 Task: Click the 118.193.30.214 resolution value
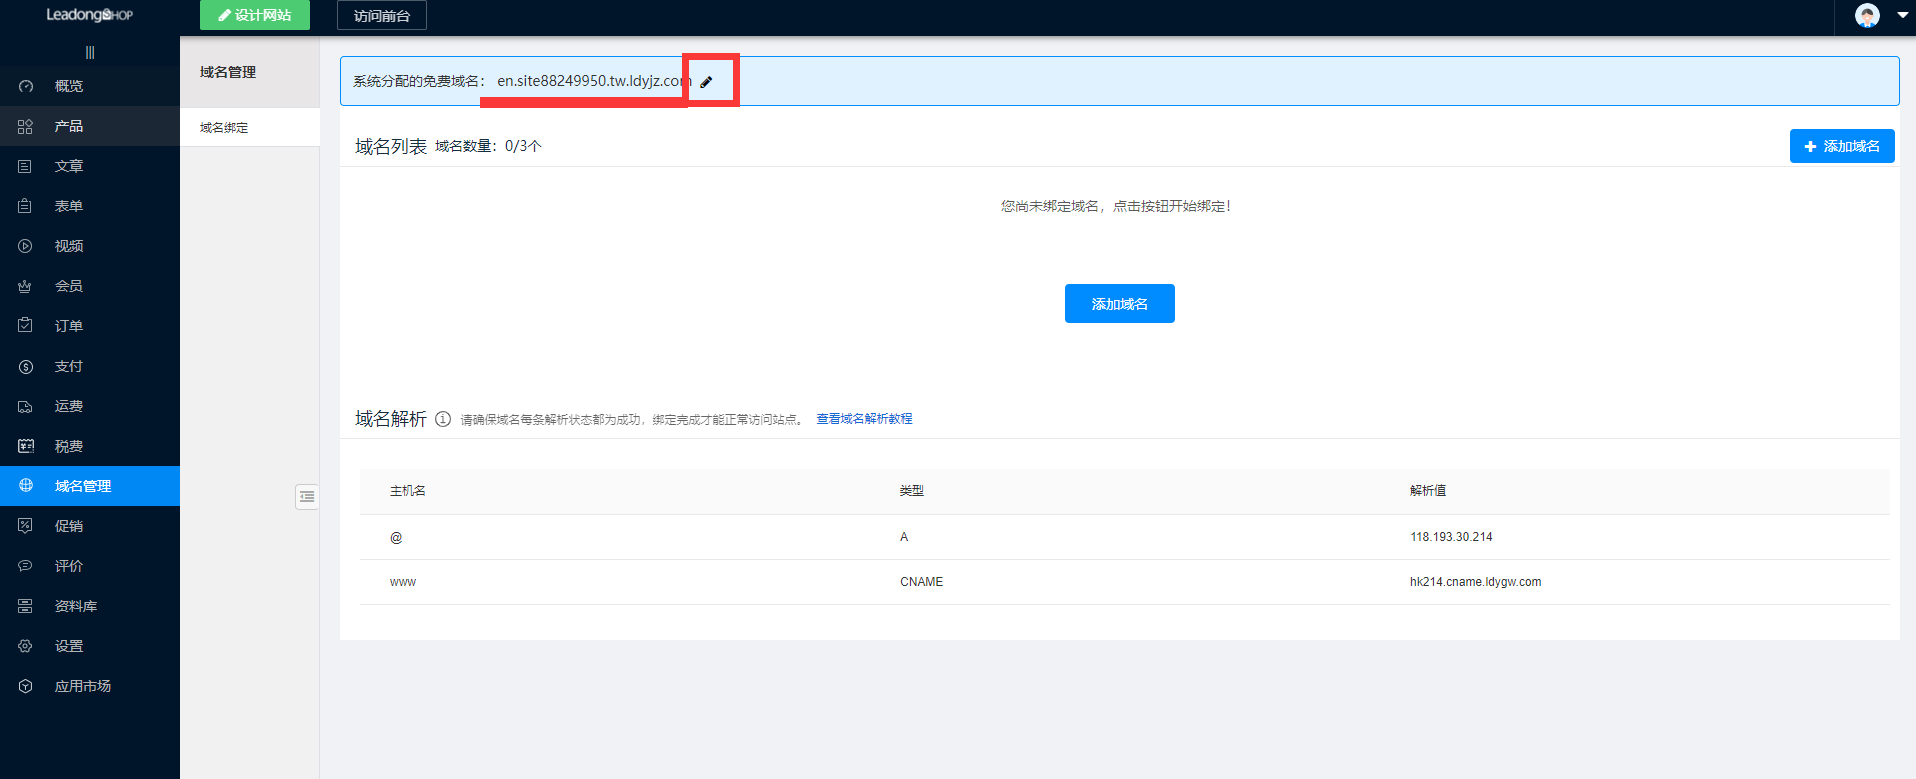pyautogui.click(x=1451, y=537)
